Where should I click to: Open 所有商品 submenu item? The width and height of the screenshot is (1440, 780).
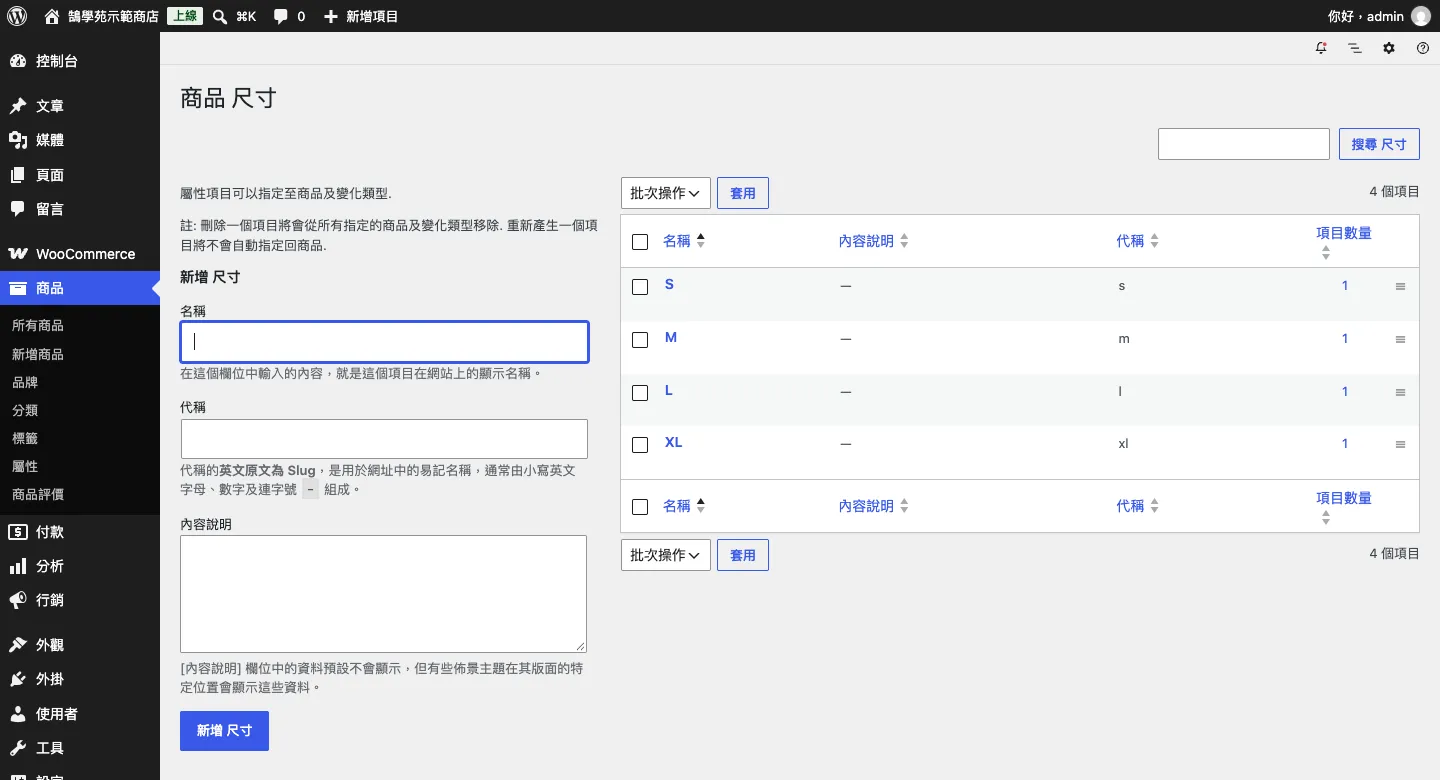[38, 326]
